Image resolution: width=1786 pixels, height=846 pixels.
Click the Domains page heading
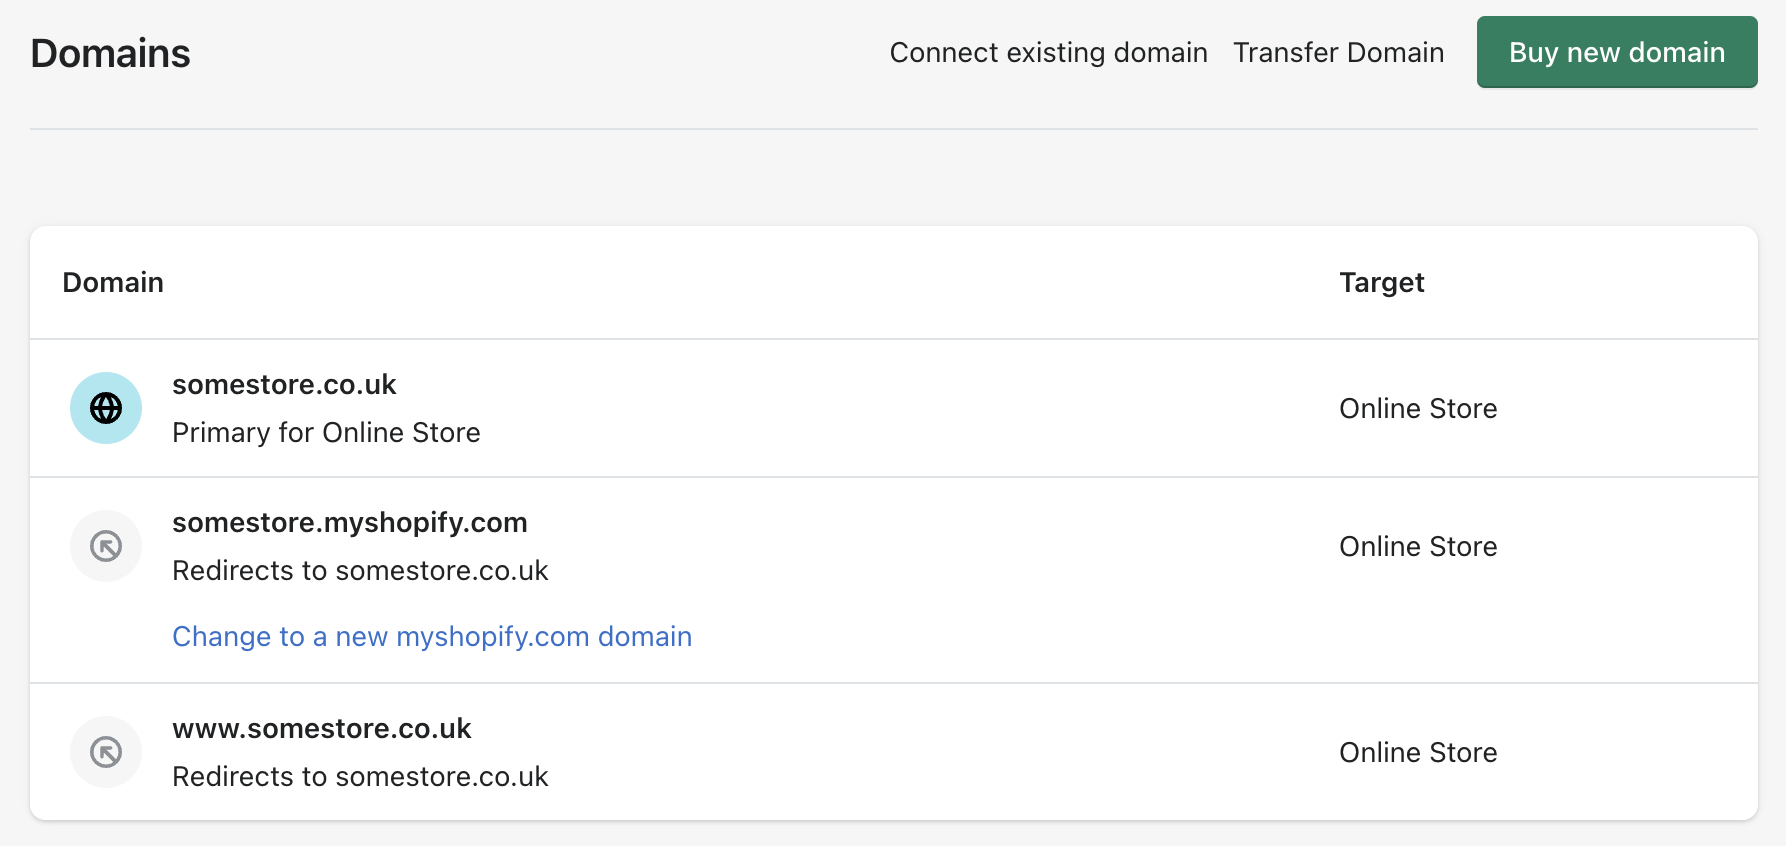pos(110,53)
